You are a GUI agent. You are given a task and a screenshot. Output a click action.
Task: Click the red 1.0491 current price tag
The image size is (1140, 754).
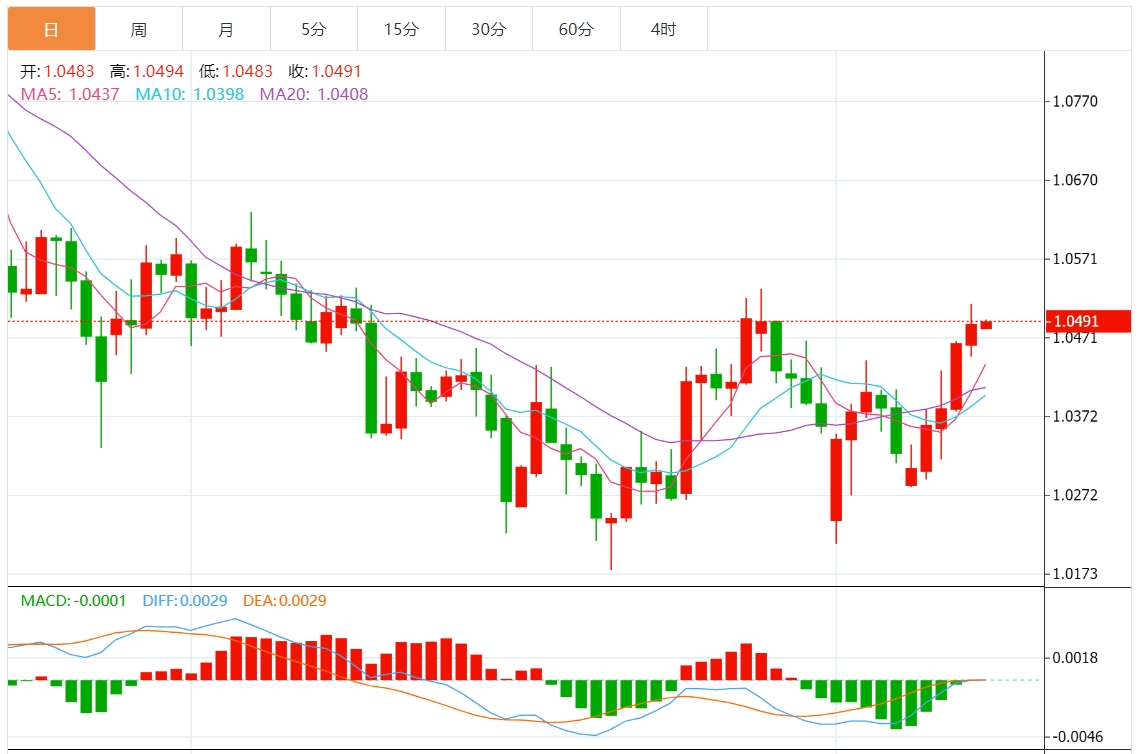(1089, 321)
